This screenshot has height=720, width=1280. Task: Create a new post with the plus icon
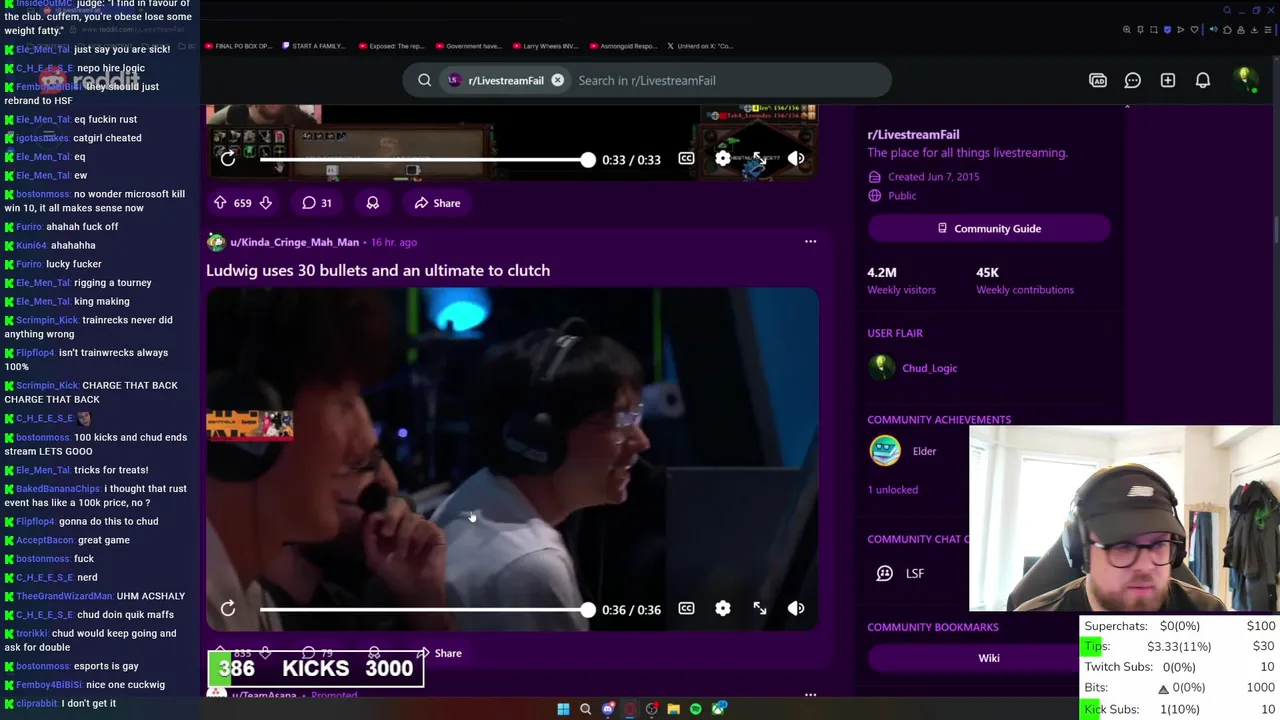click(x=1168, y=80)
